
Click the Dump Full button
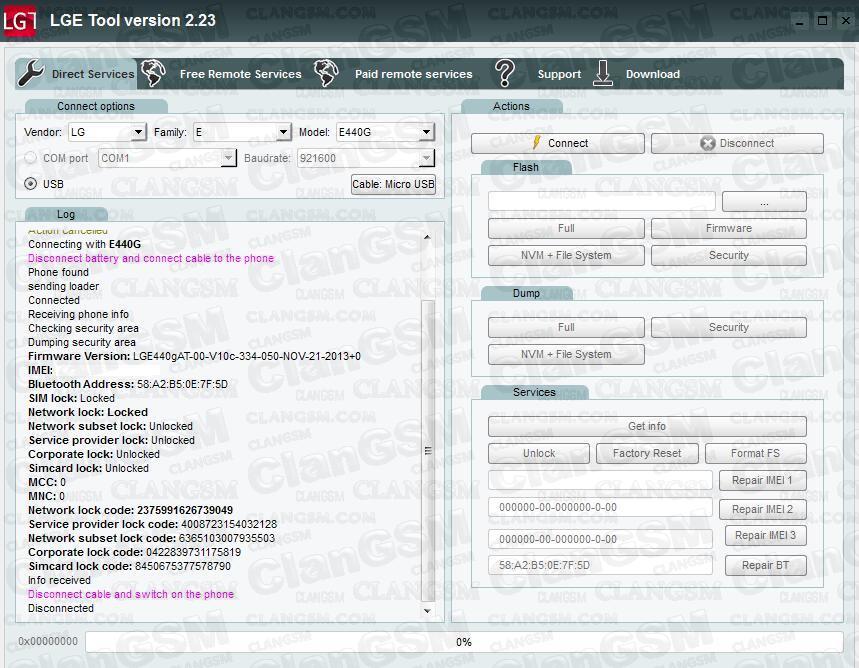tap(566, 327)
